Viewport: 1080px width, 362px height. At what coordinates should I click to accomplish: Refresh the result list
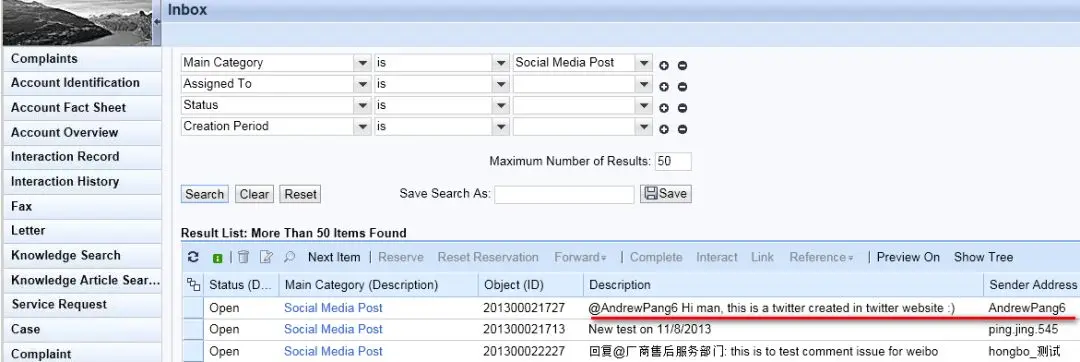(x=194, y=257)
